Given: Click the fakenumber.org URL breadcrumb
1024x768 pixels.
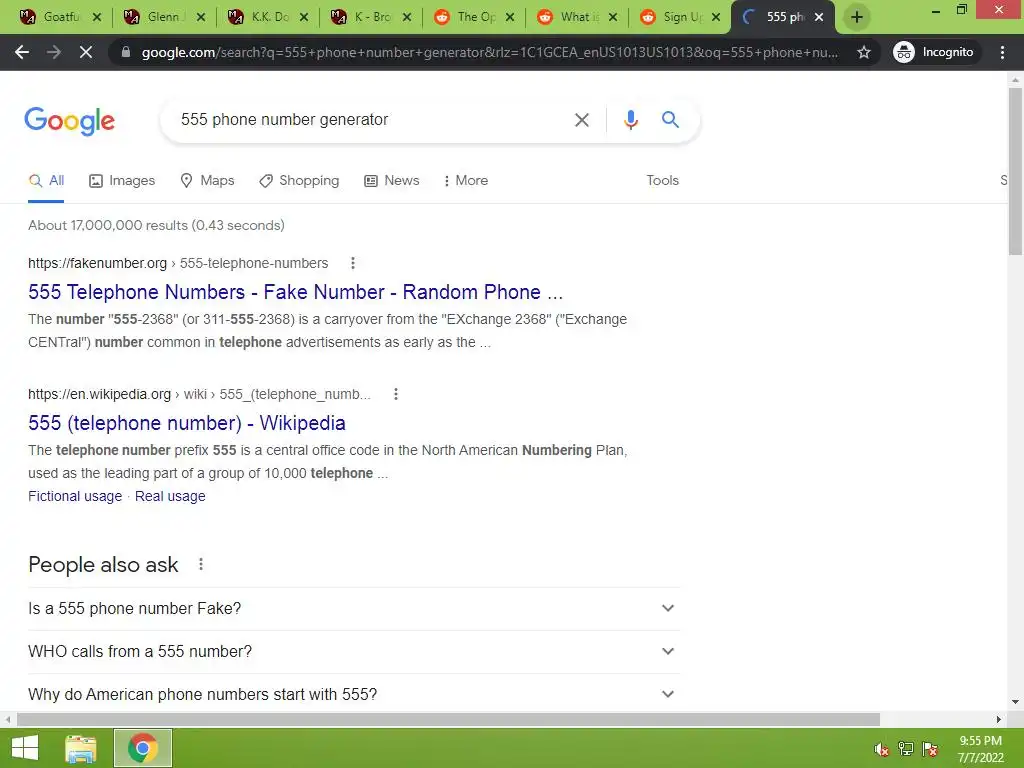Looking at the screenshot, I should click(x=178, y=263).
